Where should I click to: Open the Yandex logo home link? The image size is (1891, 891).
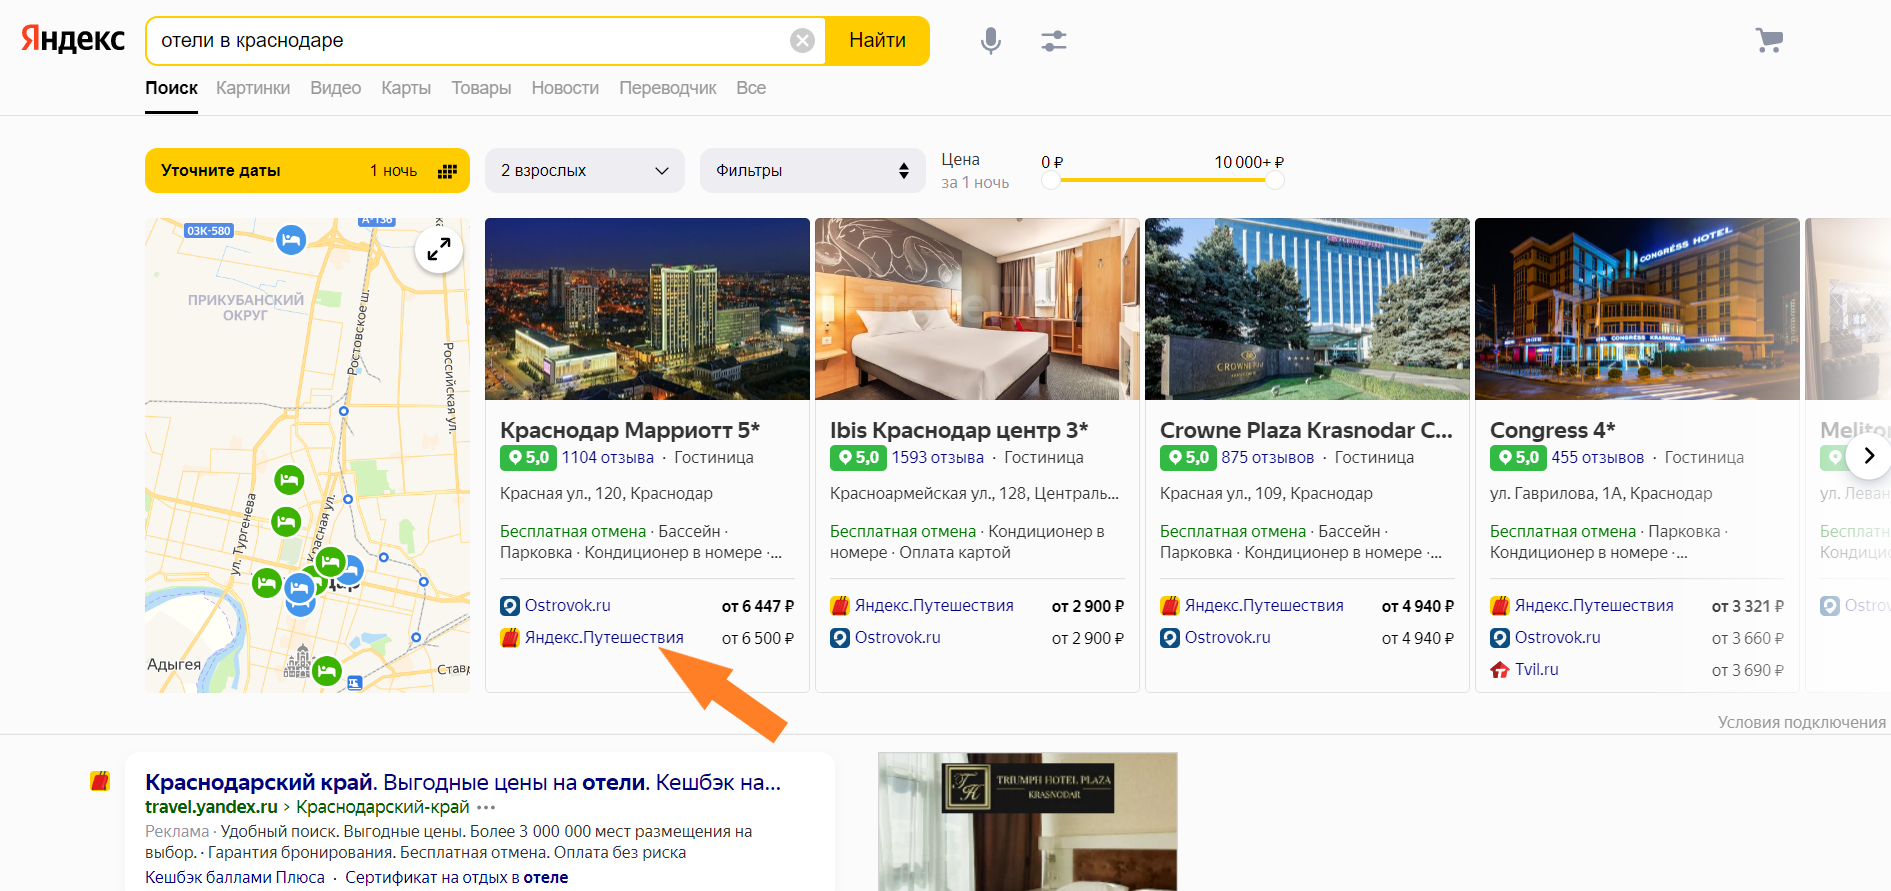point(73,39)
